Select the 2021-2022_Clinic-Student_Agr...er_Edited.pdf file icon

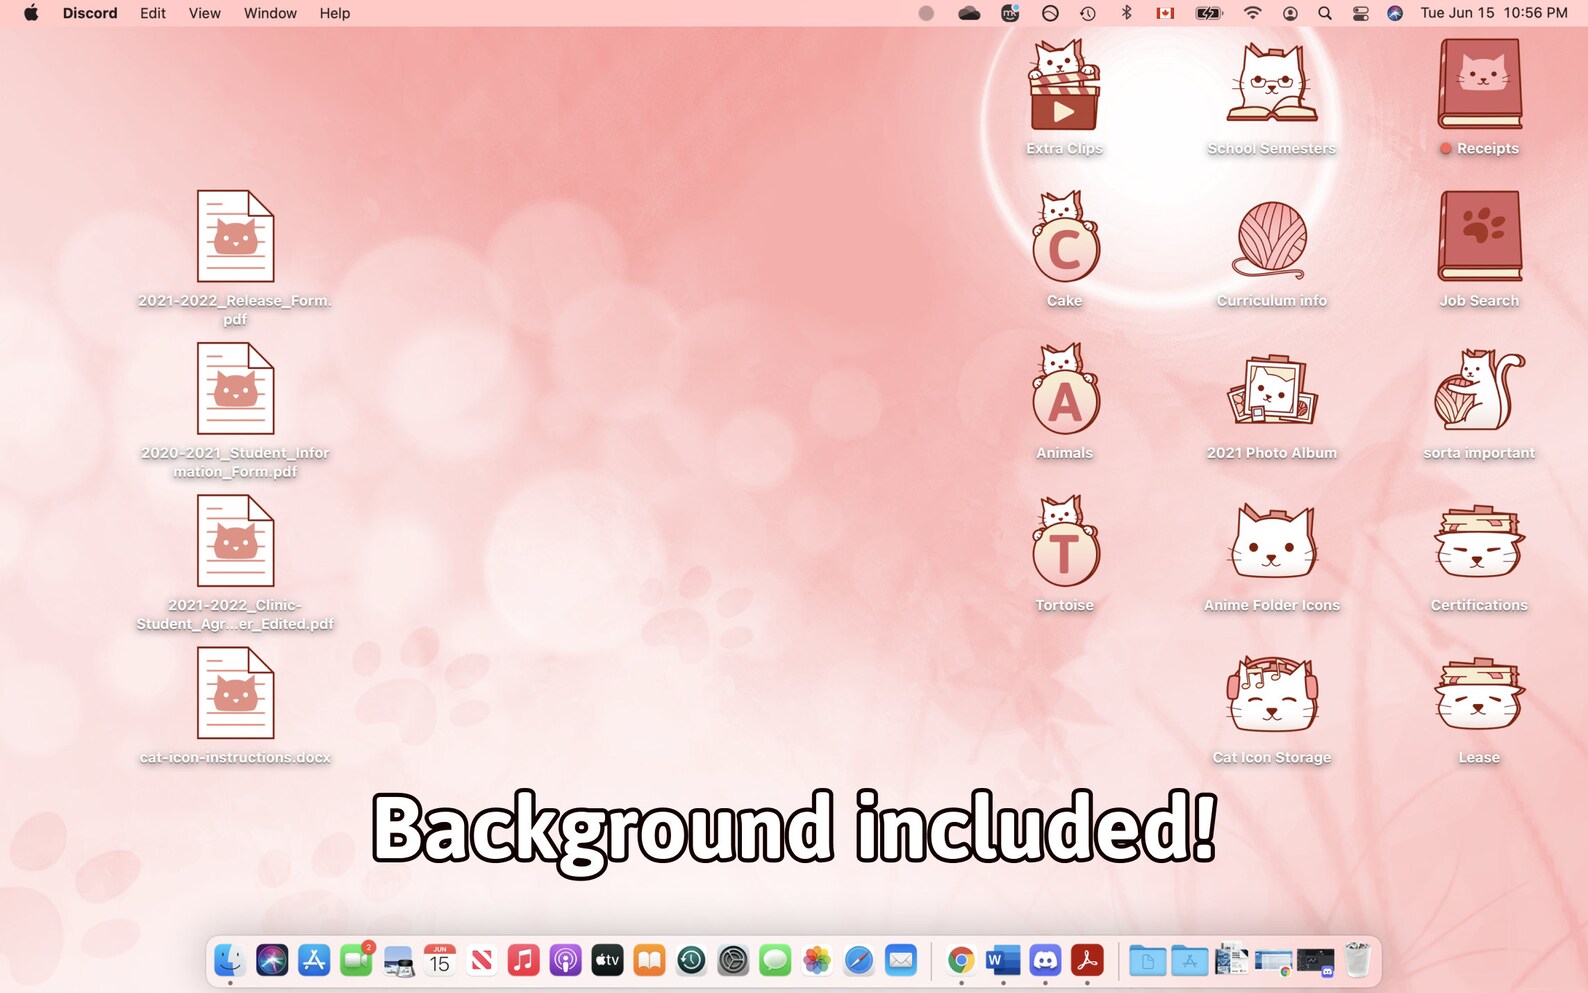[x=235, y=540]
